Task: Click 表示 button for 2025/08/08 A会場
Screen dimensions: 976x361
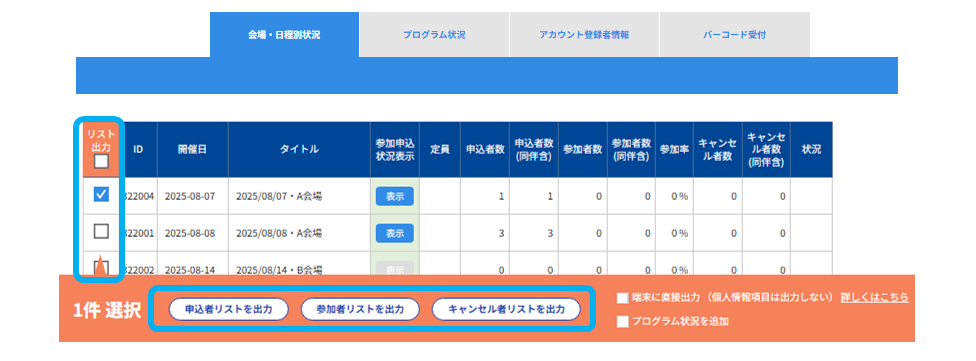Action: (395, 233)
